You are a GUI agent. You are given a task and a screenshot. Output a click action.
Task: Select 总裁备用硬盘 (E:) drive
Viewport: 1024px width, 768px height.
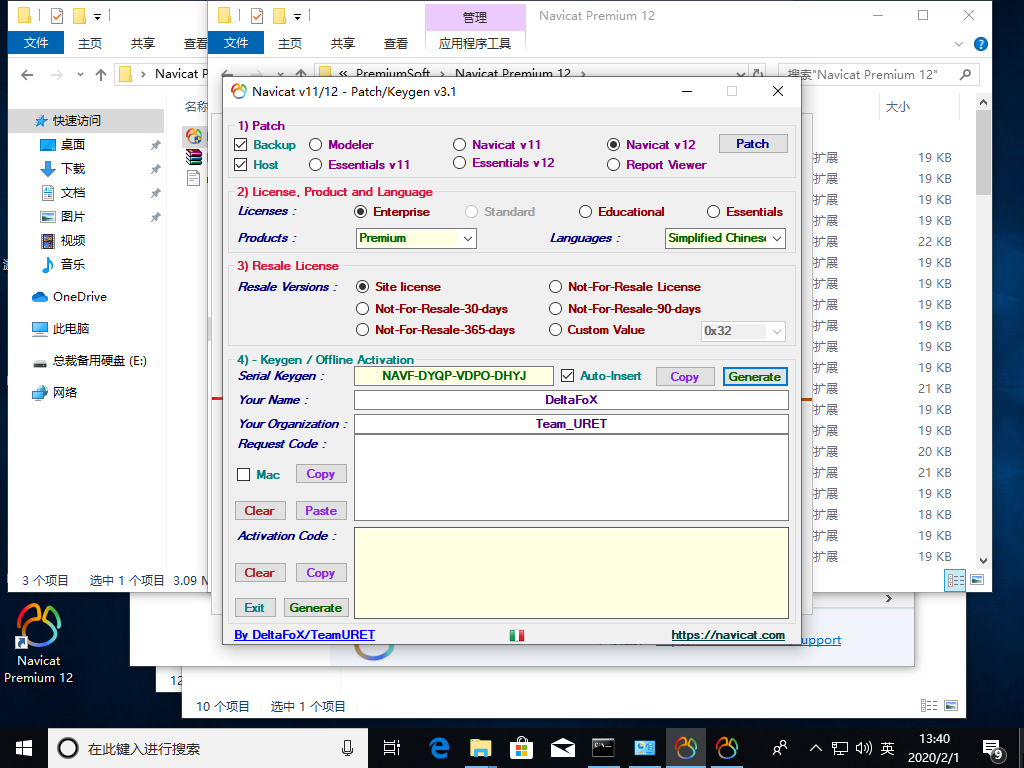point(99,360)
